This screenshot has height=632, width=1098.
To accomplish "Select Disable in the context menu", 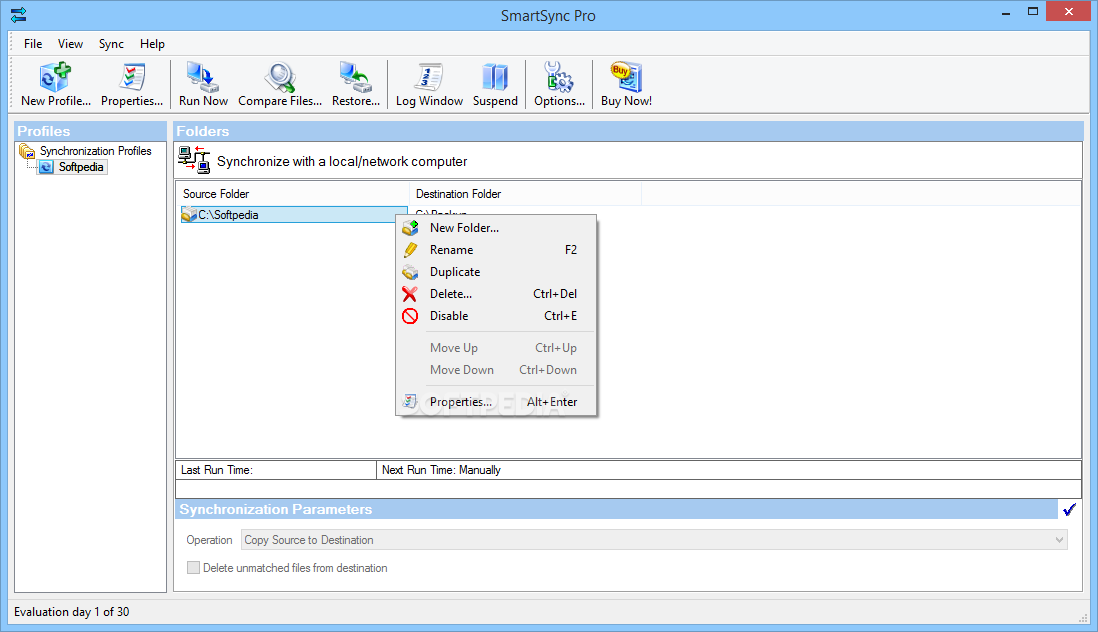I will pyautogui.click(x=496, y=316).
